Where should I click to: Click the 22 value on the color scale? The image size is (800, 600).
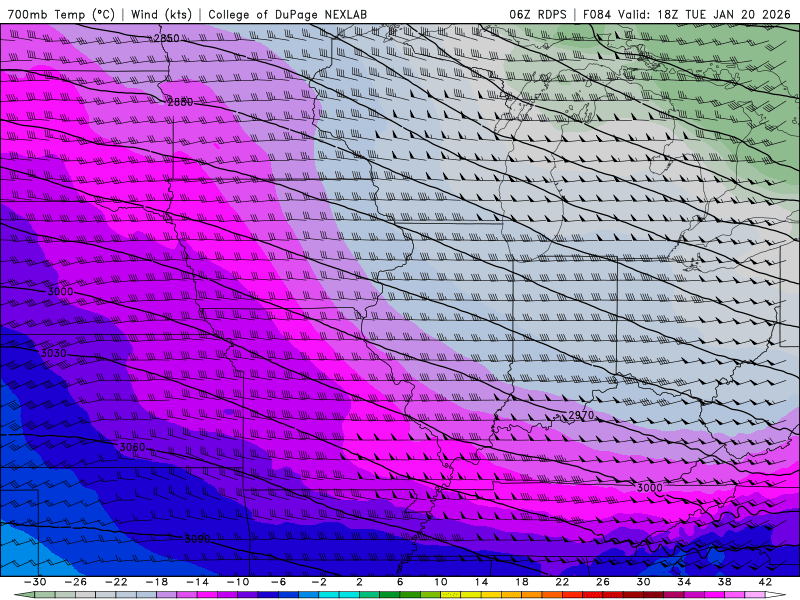click(x=562, y=582)
